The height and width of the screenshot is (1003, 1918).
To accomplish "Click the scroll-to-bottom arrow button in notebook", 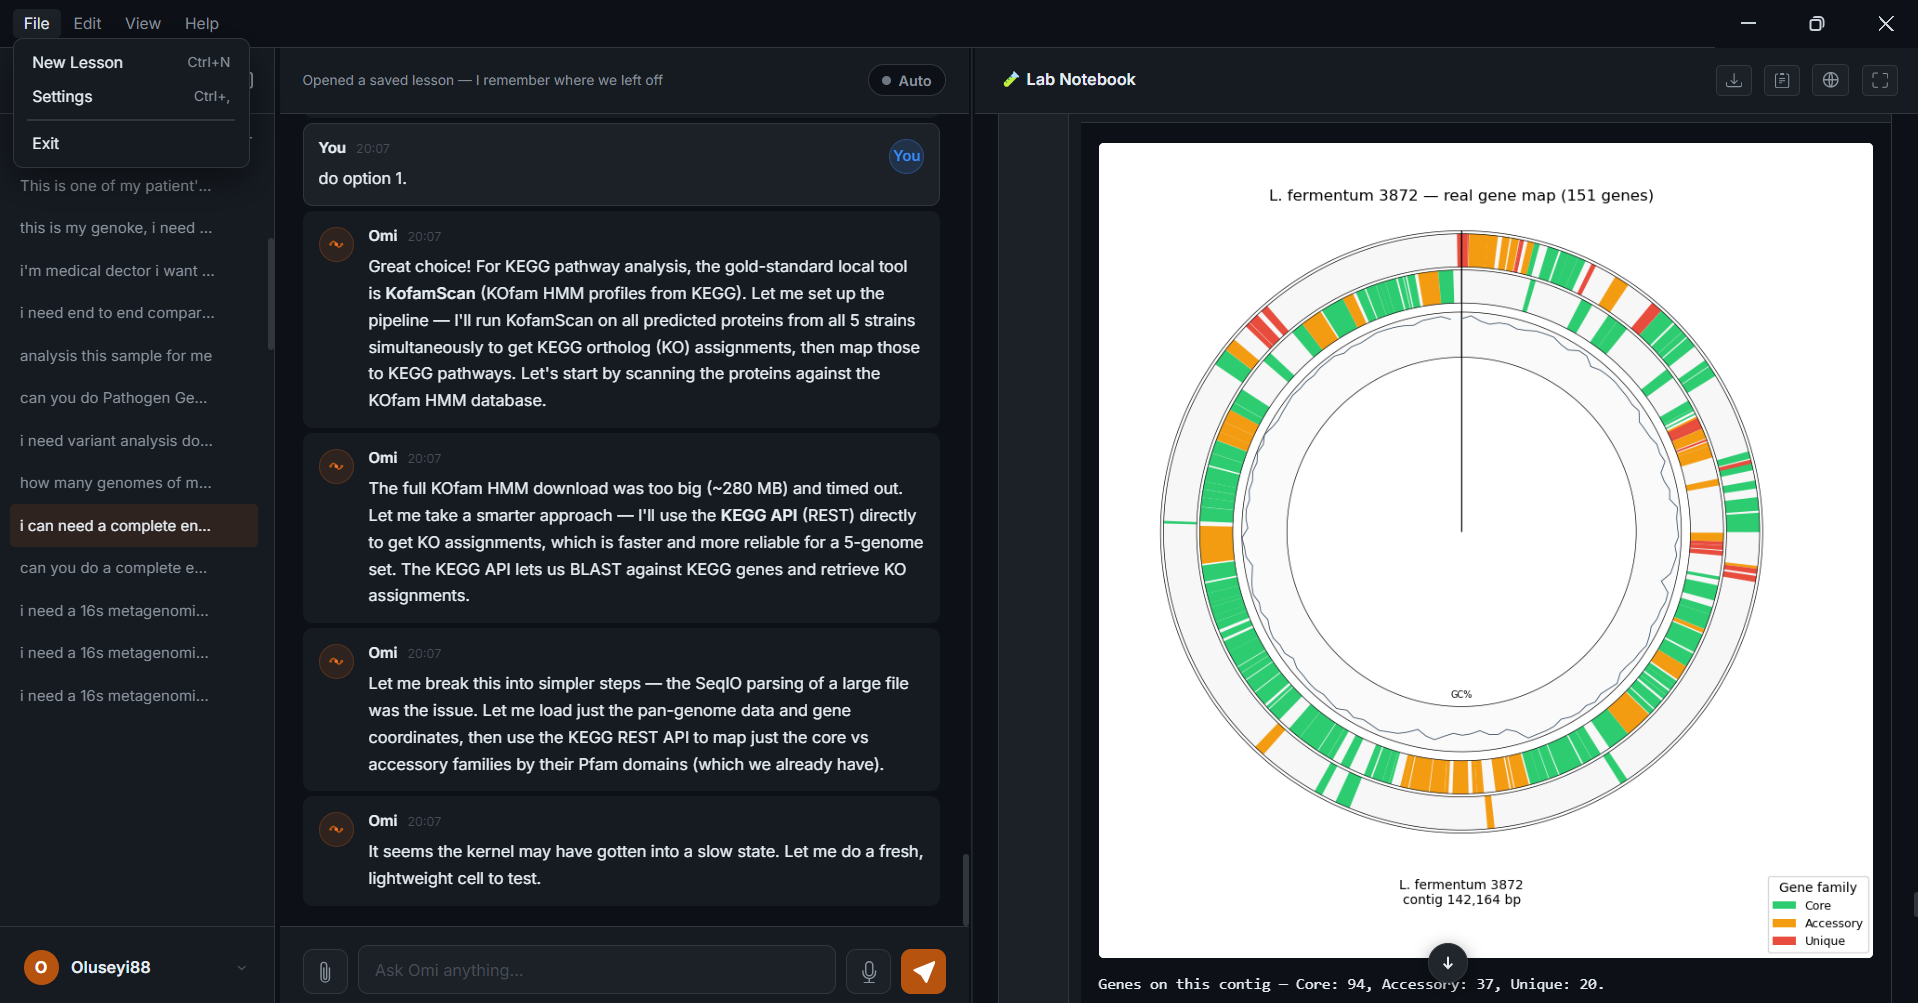I will (x=1447, y=962).
